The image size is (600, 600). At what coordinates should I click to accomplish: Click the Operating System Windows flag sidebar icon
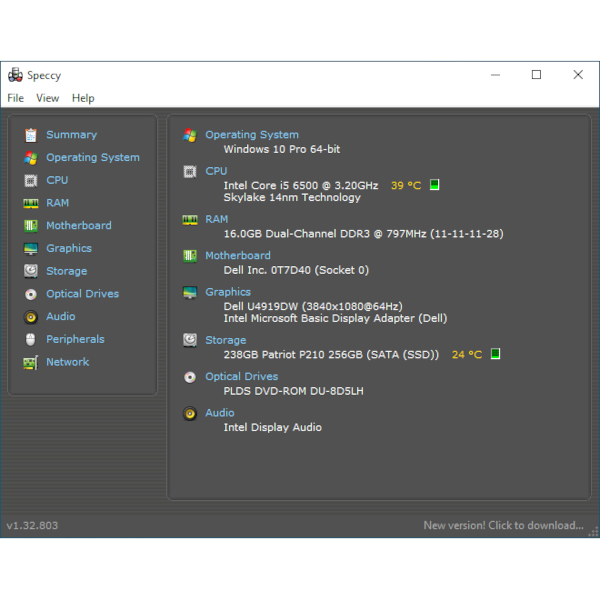tap(31, 158)
